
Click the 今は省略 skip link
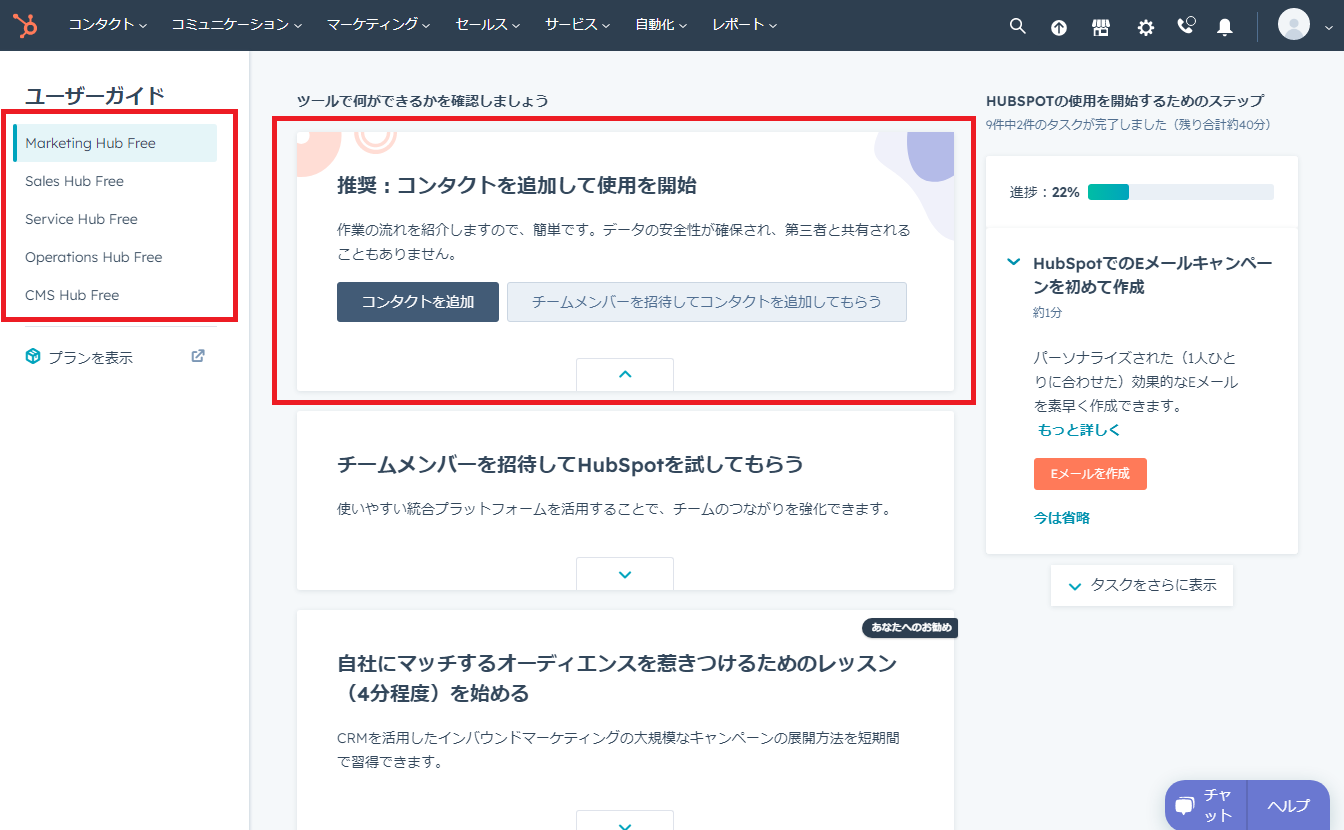tap(1062, 518)
